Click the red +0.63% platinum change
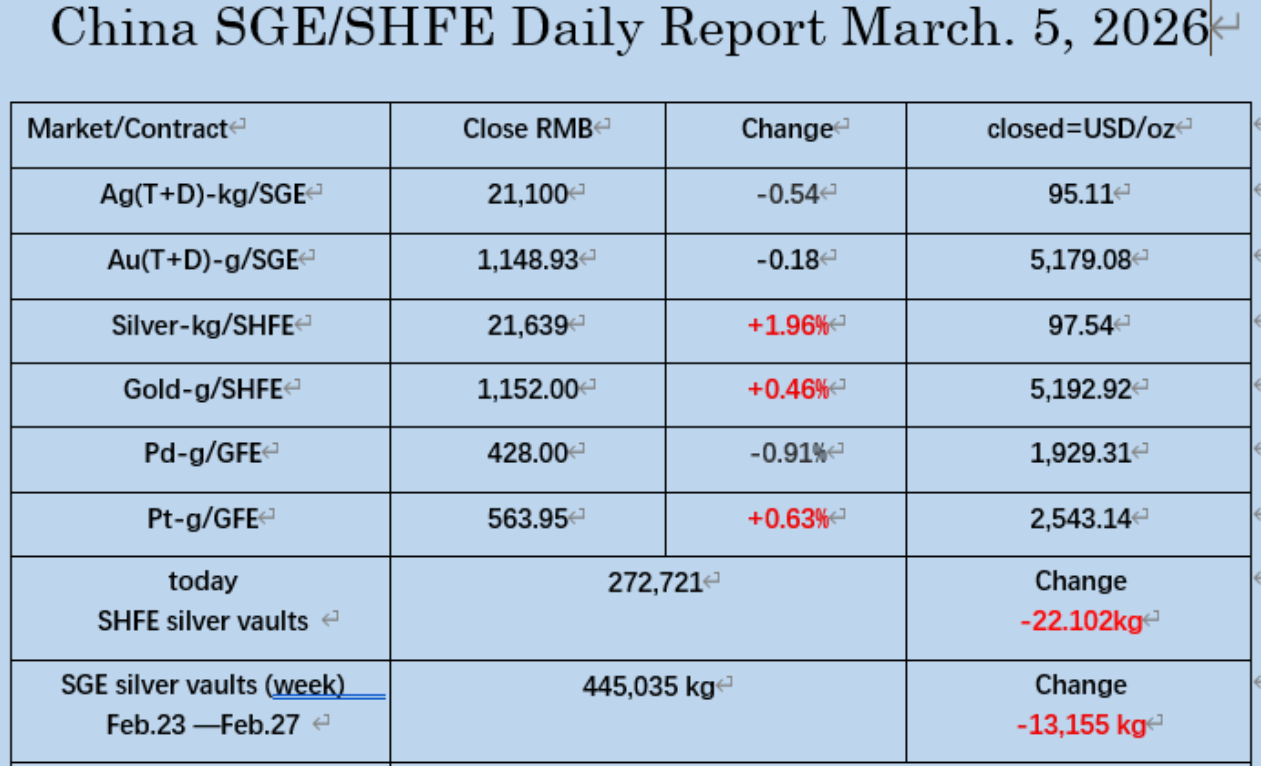Screen dimensions: 1261x766 pyautogui.click(x=788, y=518)
